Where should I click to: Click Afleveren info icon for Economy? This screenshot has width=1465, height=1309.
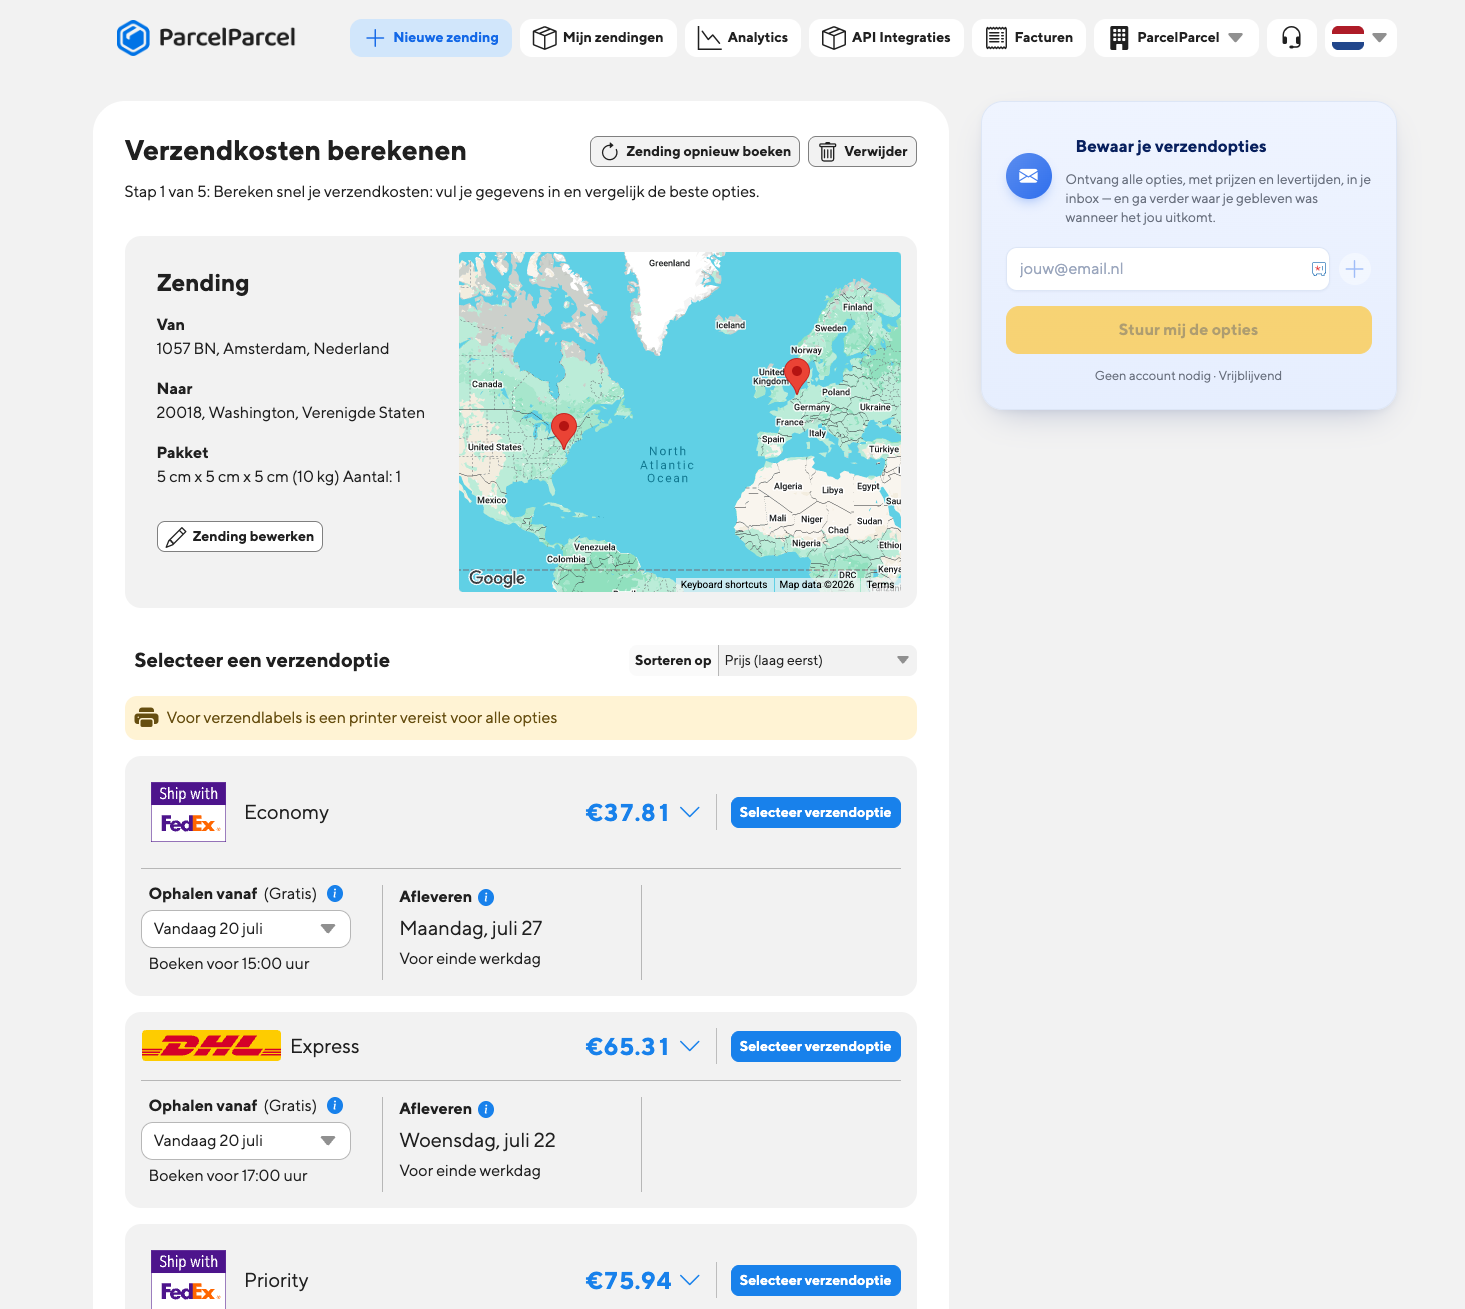tap(486, 897)
